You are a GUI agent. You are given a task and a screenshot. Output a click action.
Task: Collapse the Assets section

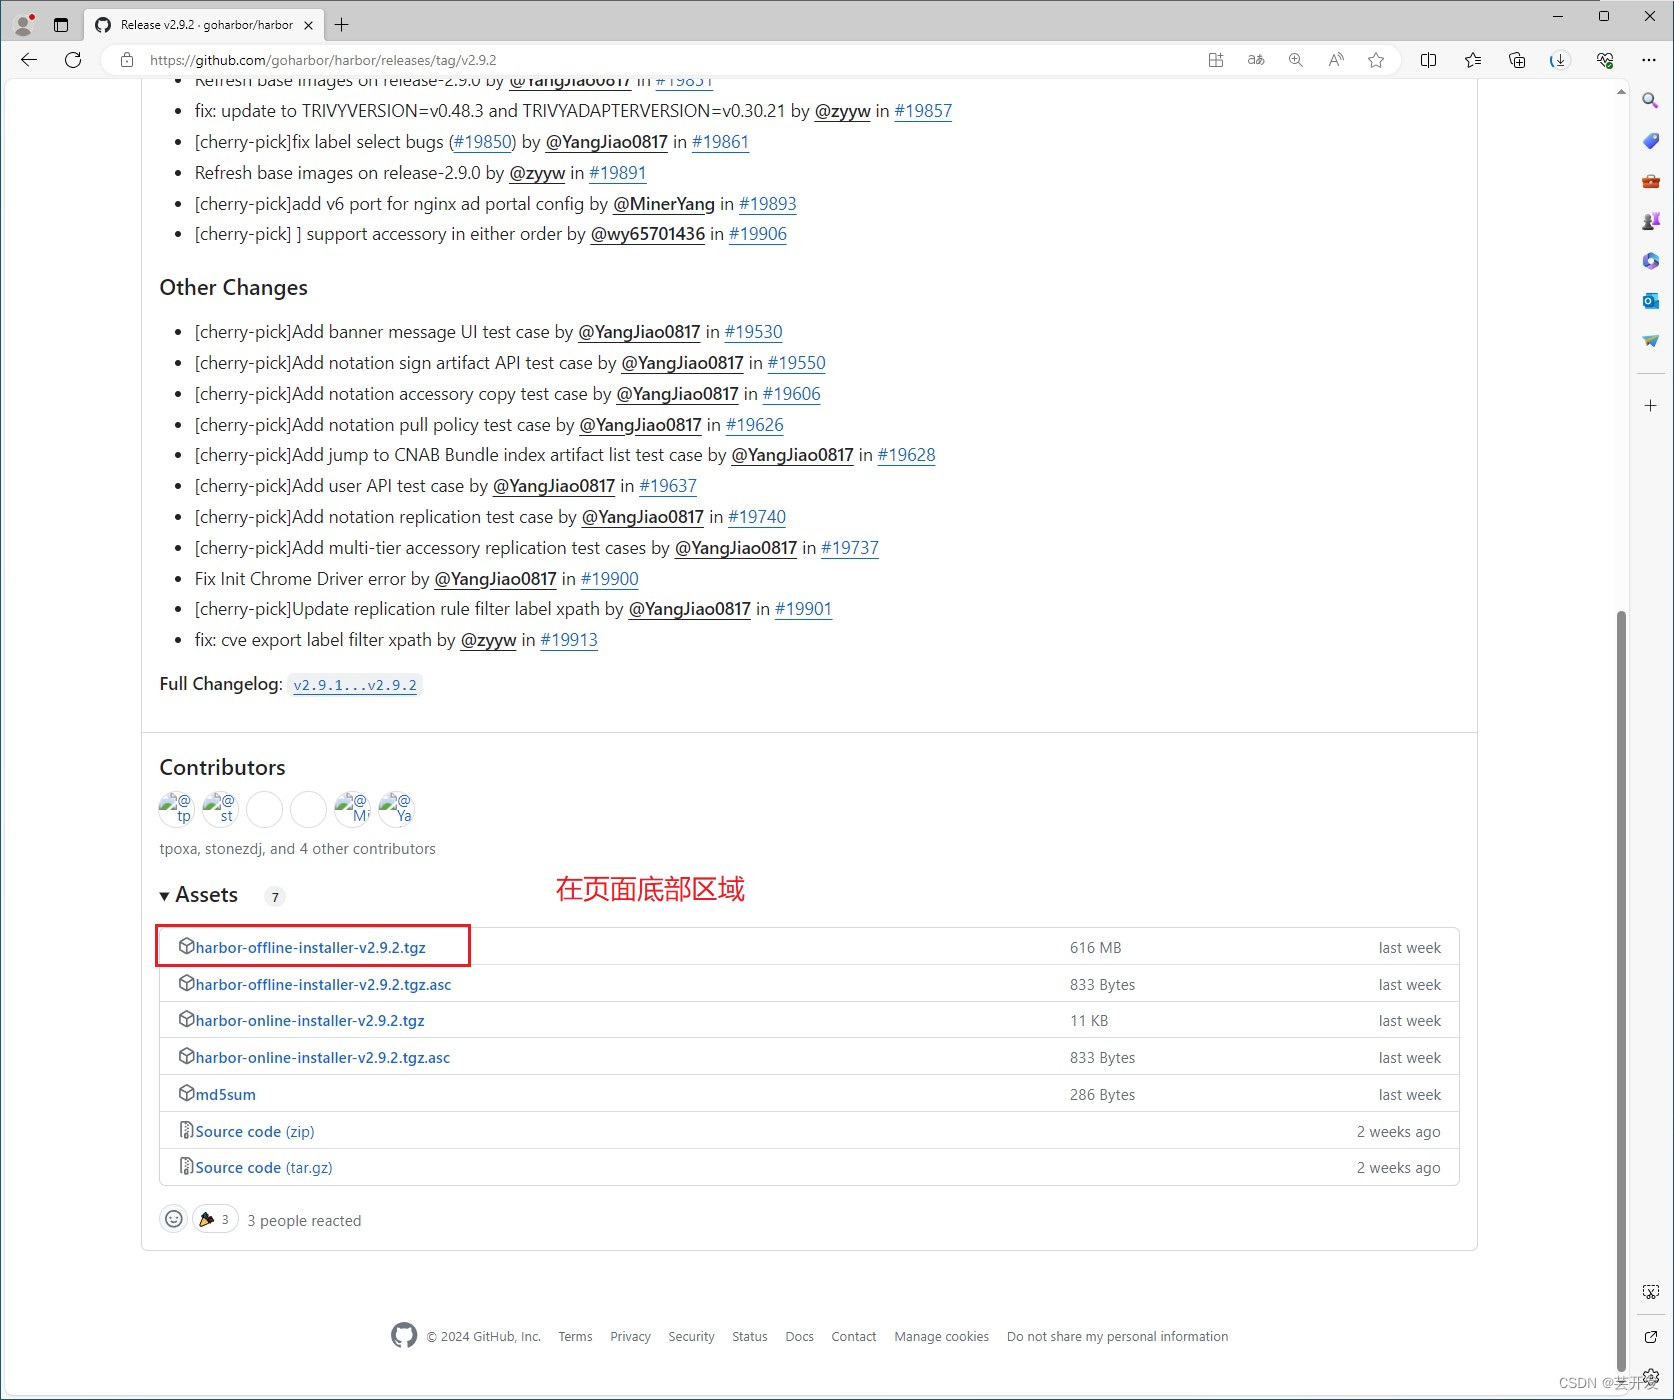point(200,895)
